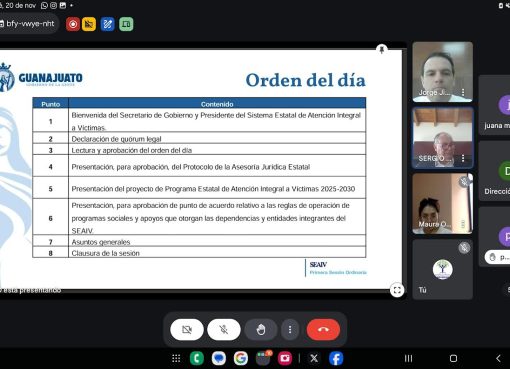Select your own 'Tú' tile
This screenshot has width=510, height=369.
tap(443, 269)
